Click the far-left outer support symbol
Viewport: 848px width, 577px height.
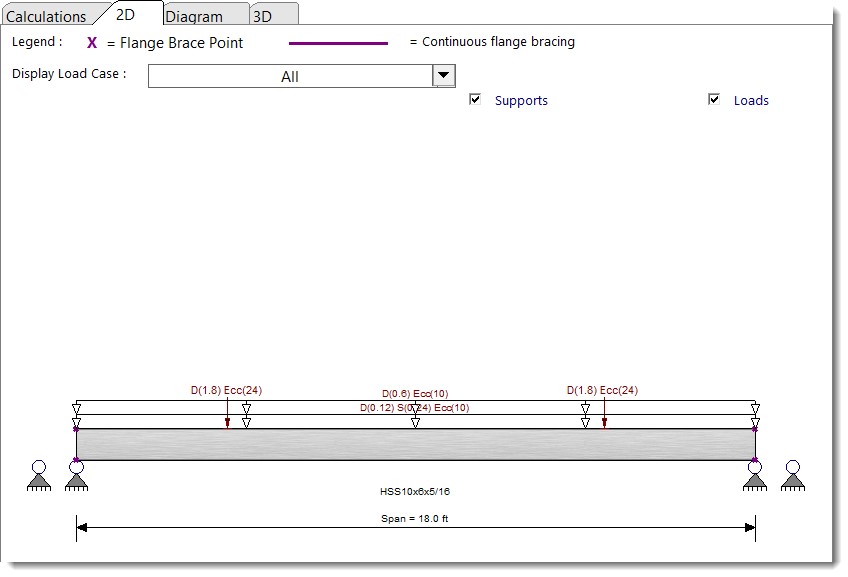(x=39, y=476)
